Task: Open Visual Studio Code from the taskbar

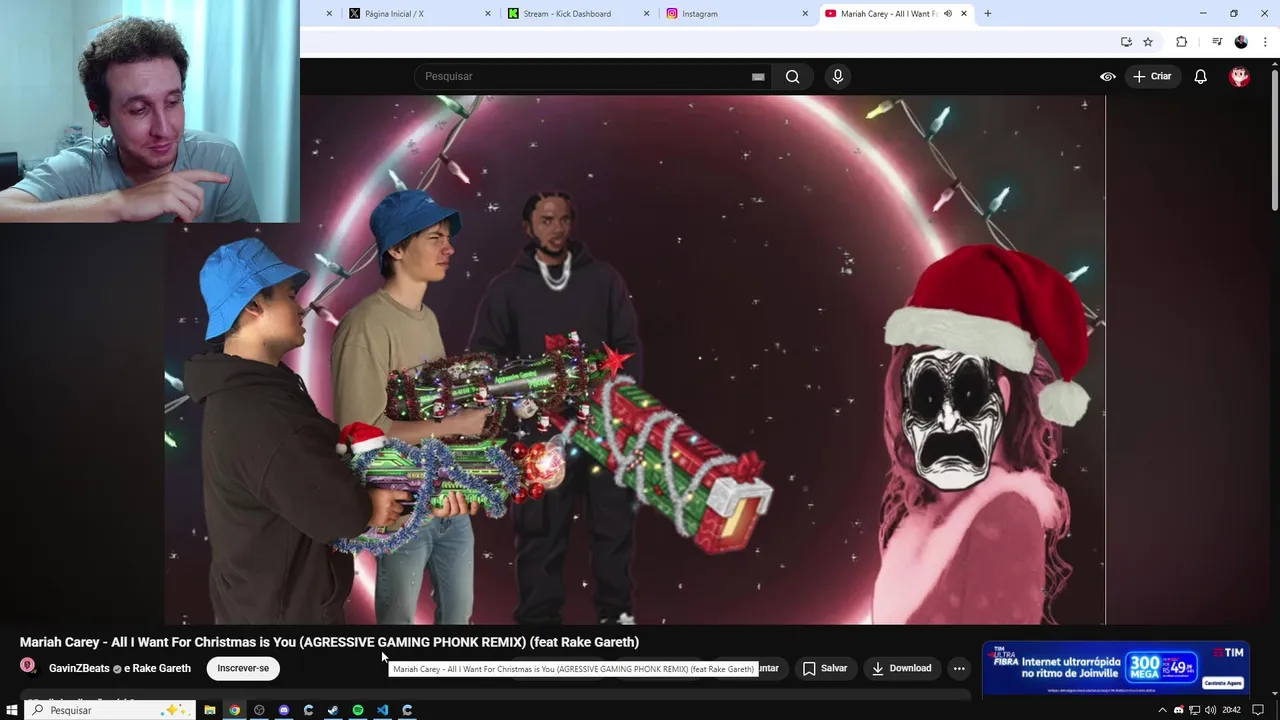Action: coord(382,710)
